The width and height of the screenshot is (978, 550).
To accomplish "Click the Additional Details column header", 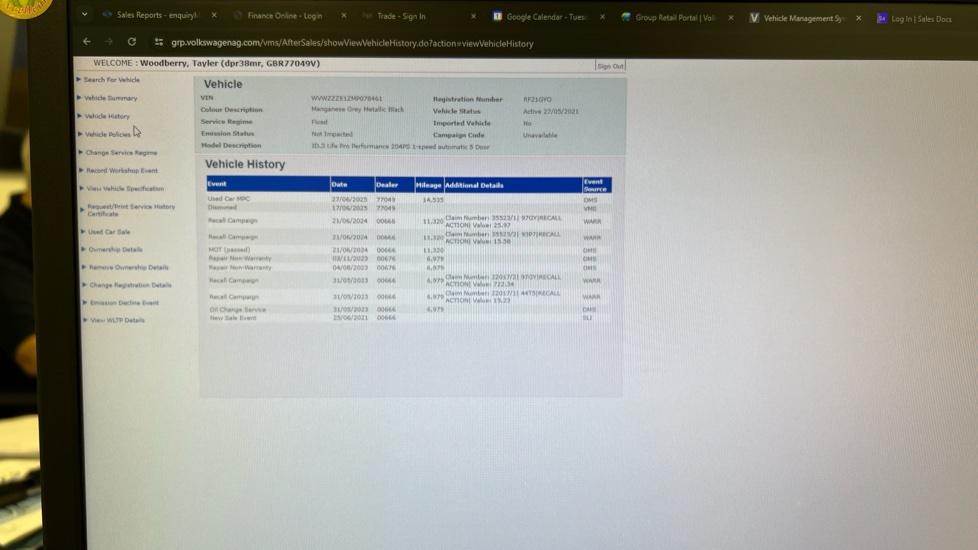I will (x=513, y=185).
